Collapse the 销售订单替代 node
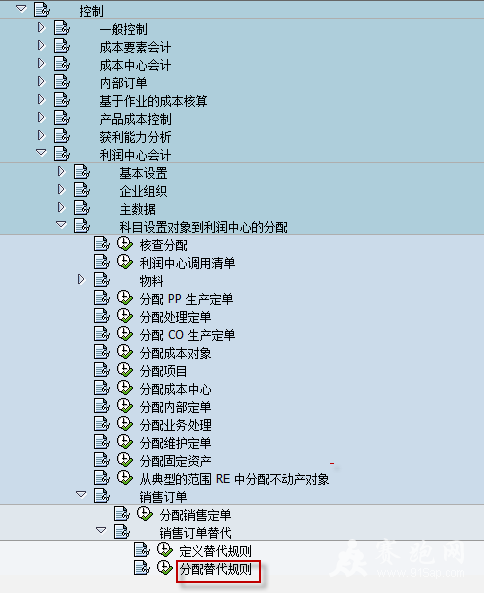This screenshot has width=484, height=593. (101, 530)
